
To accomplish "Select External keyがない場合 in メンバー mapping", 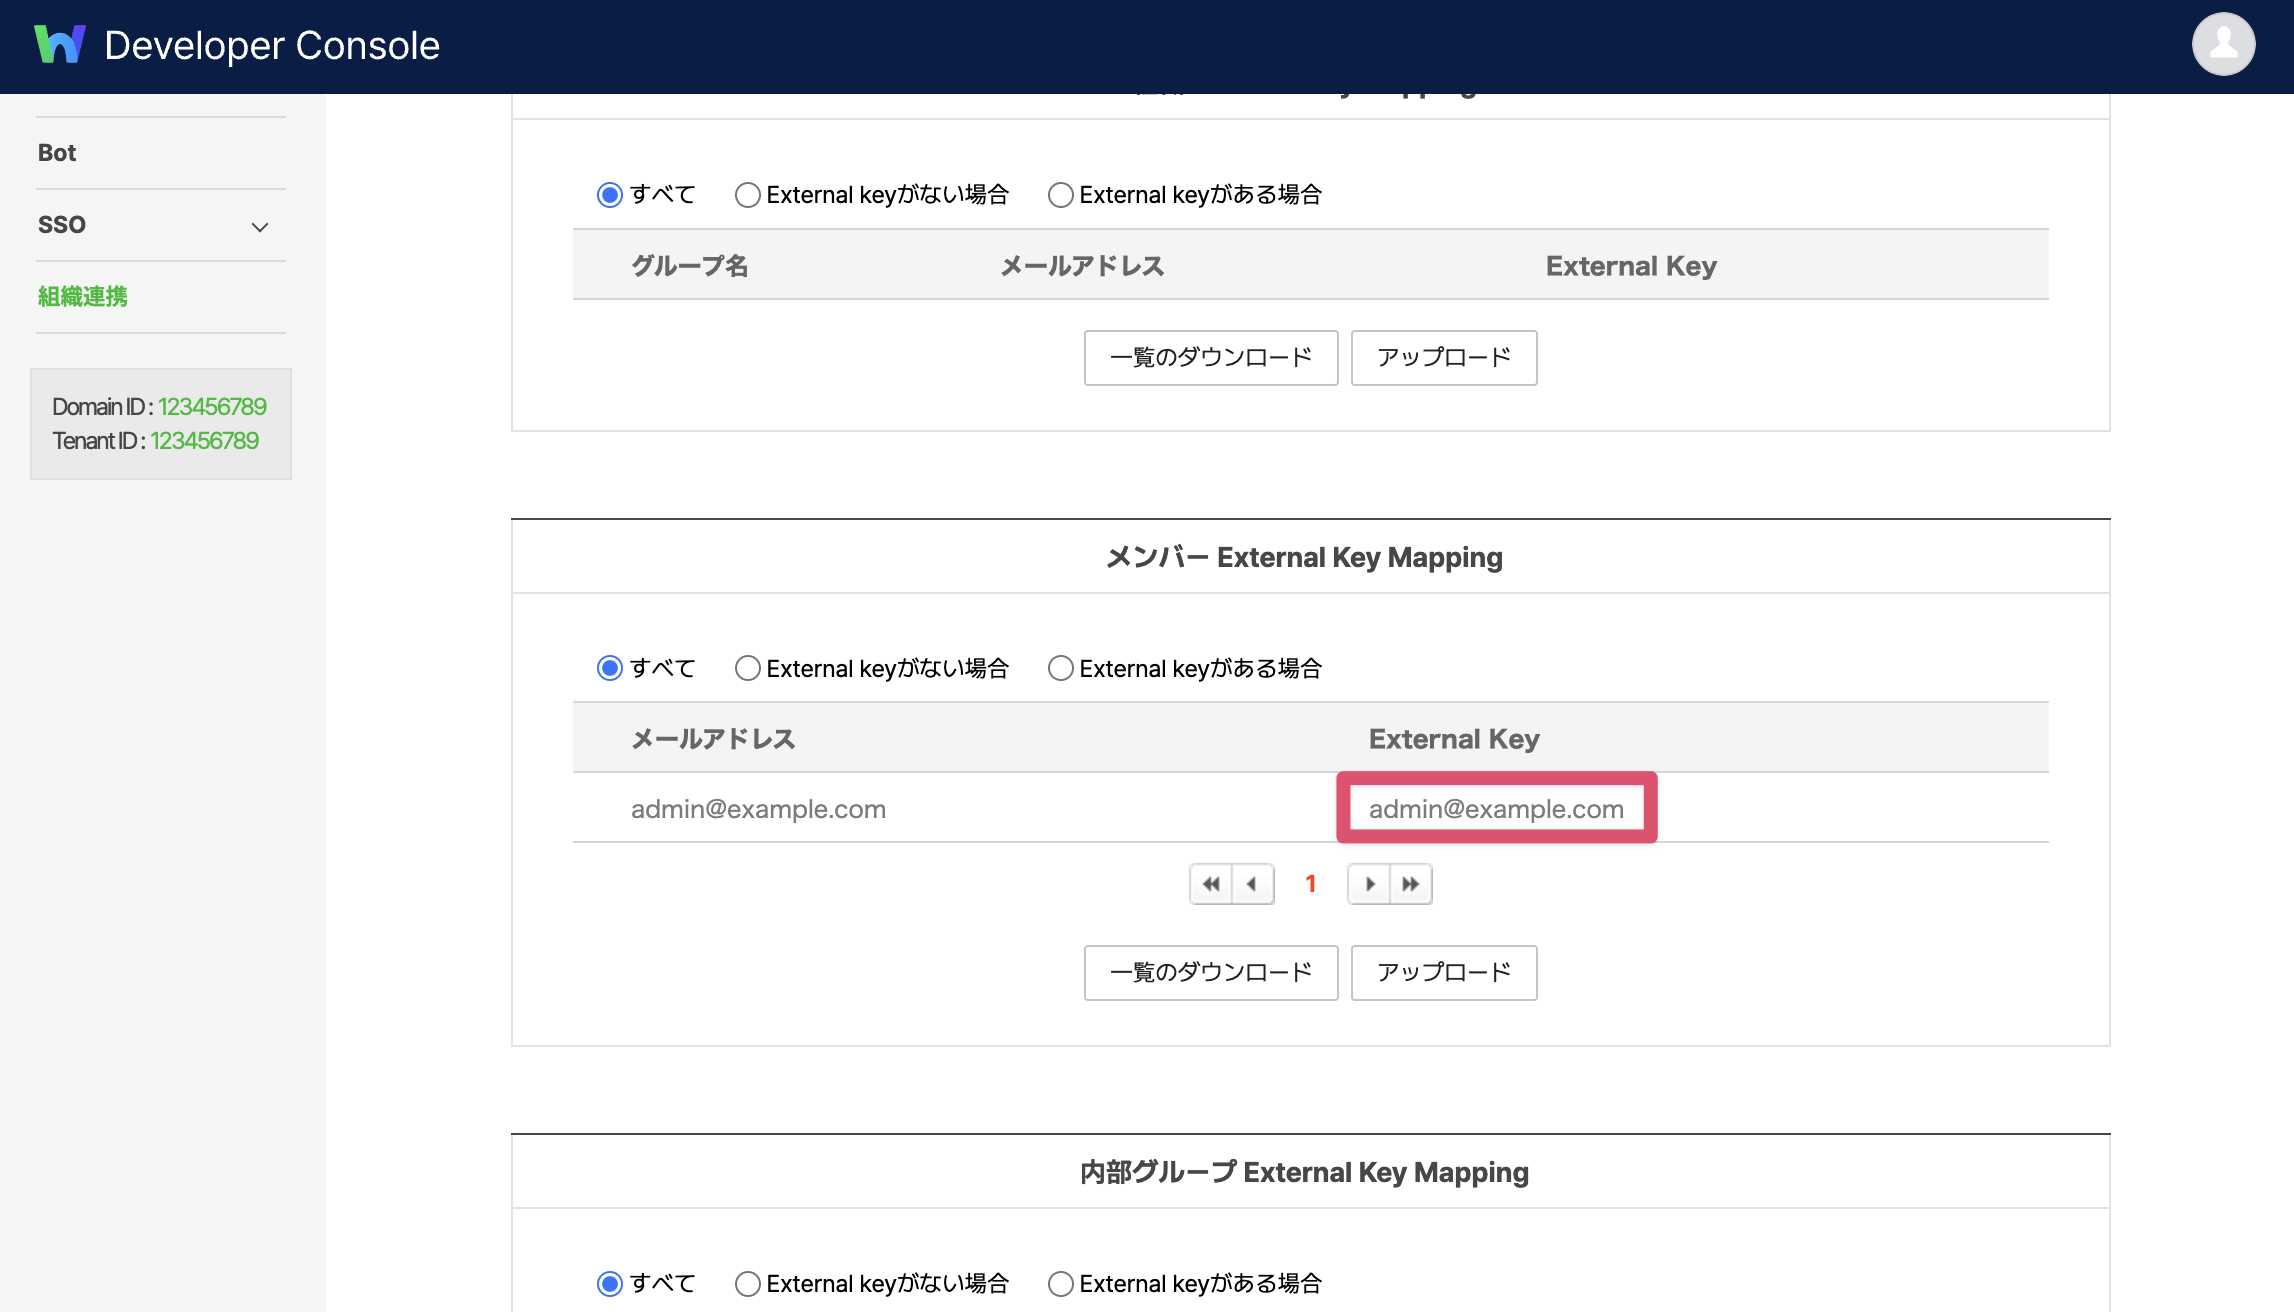I will [748, 668].
